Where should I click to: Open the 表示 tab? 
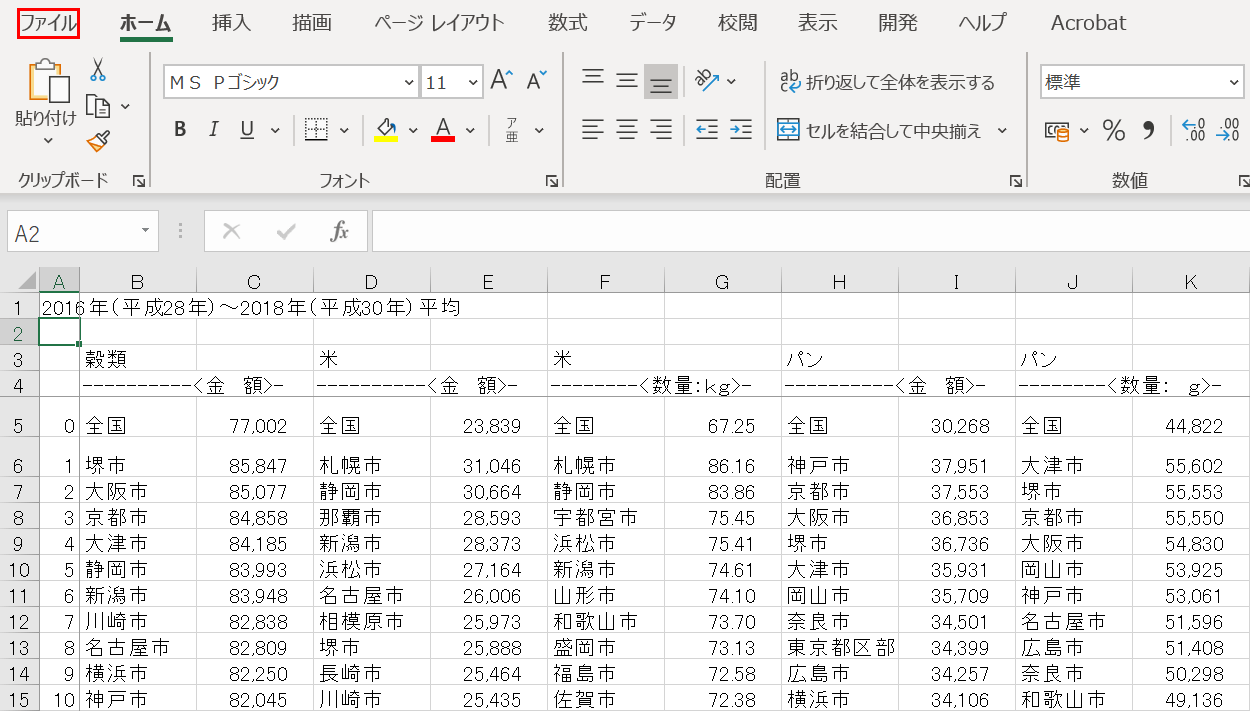[818, 23]
